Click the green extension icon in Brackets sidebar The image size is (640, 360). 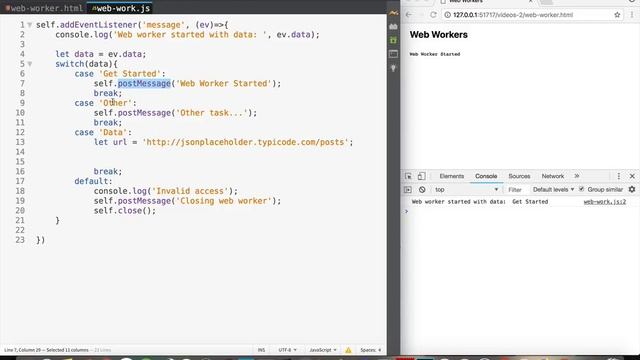393,40
